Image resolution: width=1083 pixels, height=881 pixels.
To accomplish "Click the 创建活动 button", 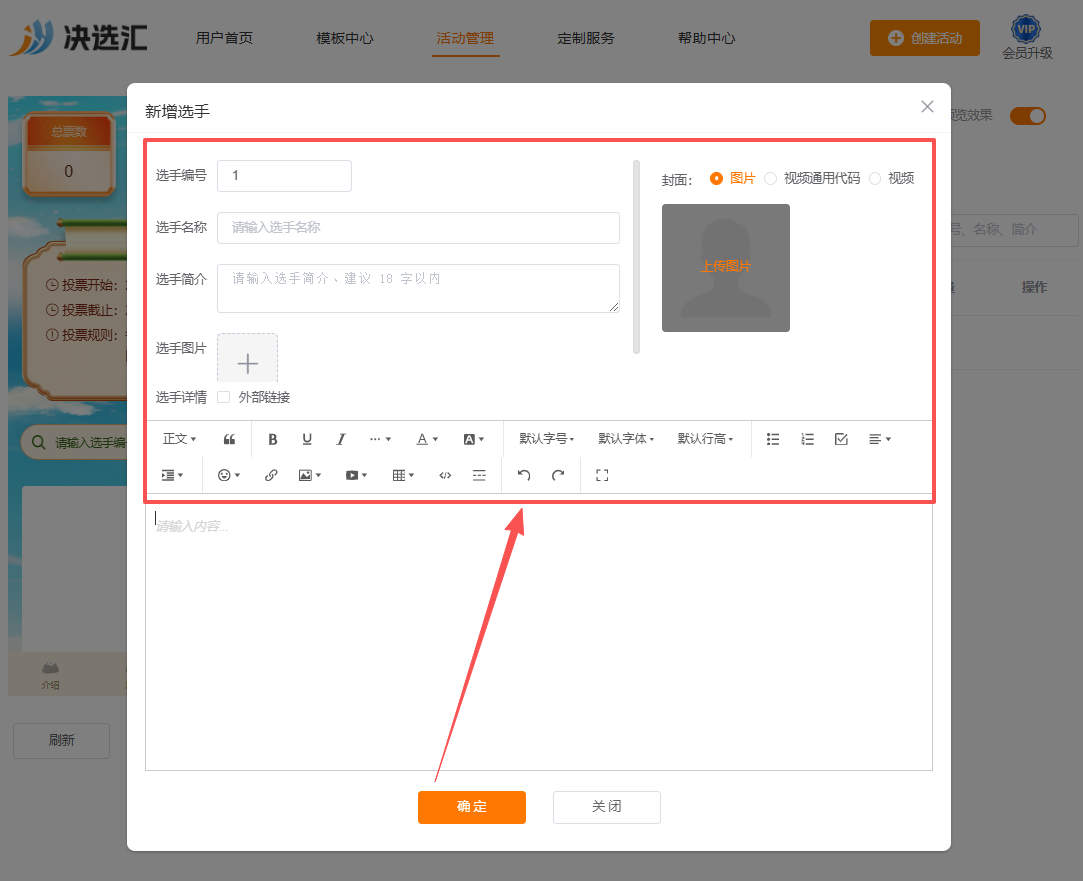I will (925, 38).
